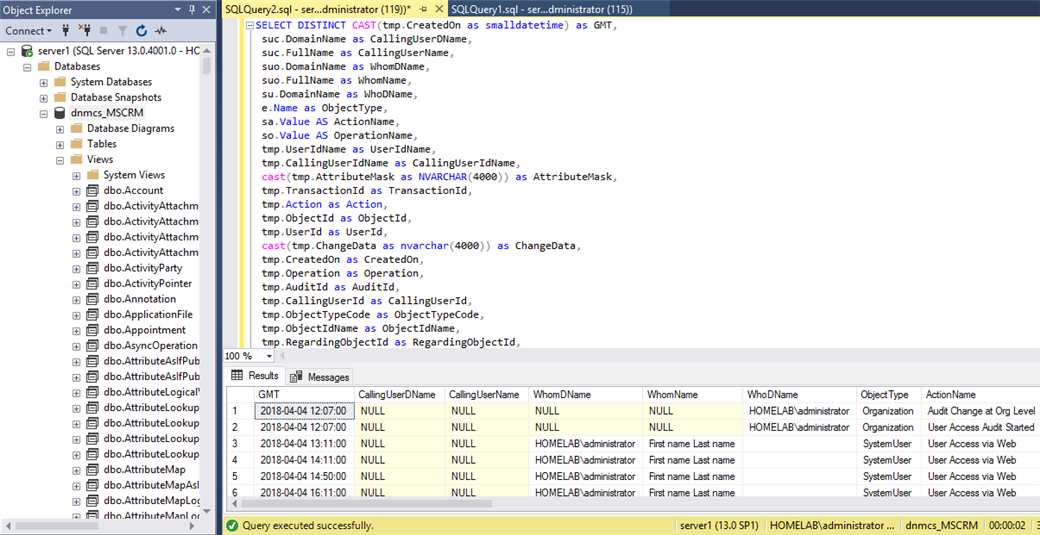Collapse the Databases folder
The width and height of the screenshot is (1040, 535).
click(x=27, y=66)
